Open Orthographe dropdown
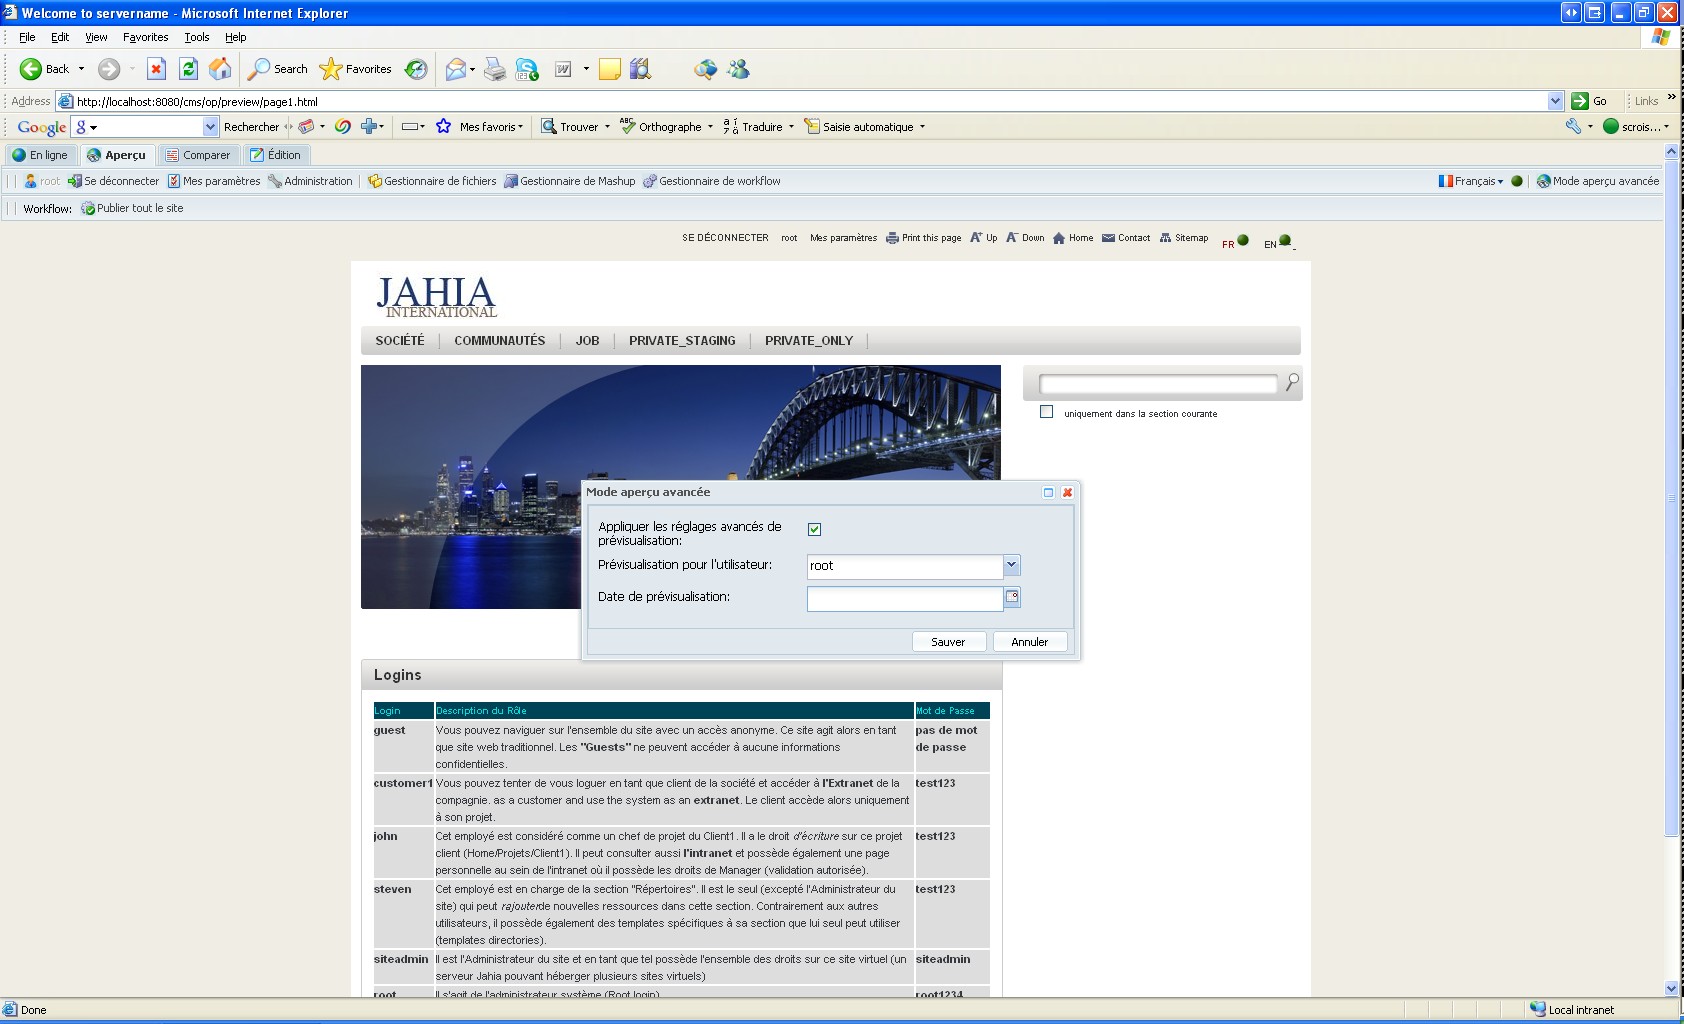Viewport: 1684px width, 1024px height. click(x=667, y=127)
